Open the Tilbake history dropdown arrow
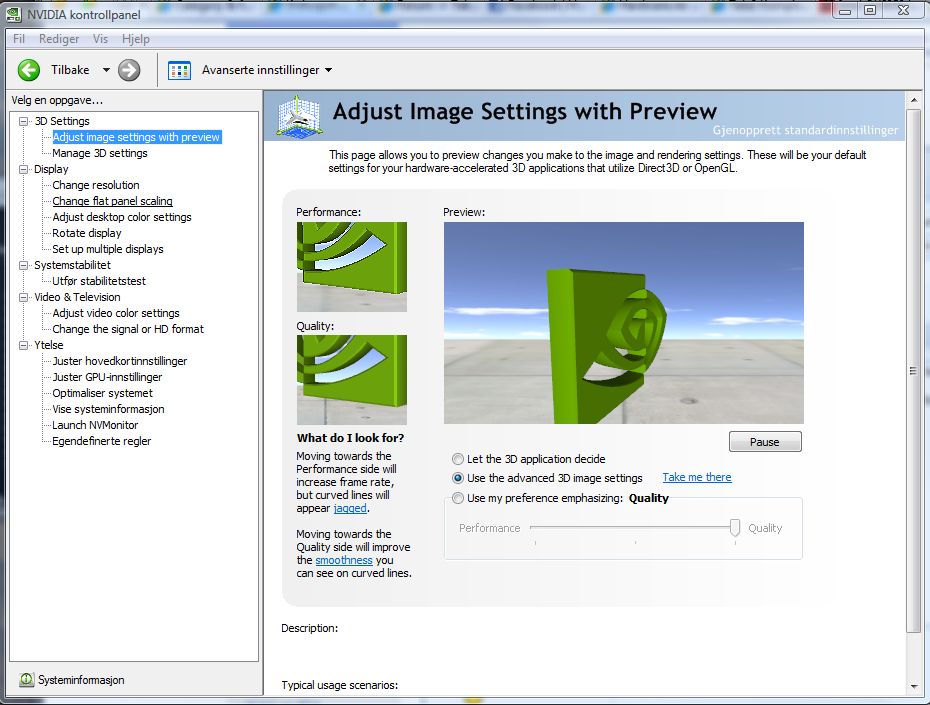This screenshot has height=705, width=930. [x=106, y=70]
